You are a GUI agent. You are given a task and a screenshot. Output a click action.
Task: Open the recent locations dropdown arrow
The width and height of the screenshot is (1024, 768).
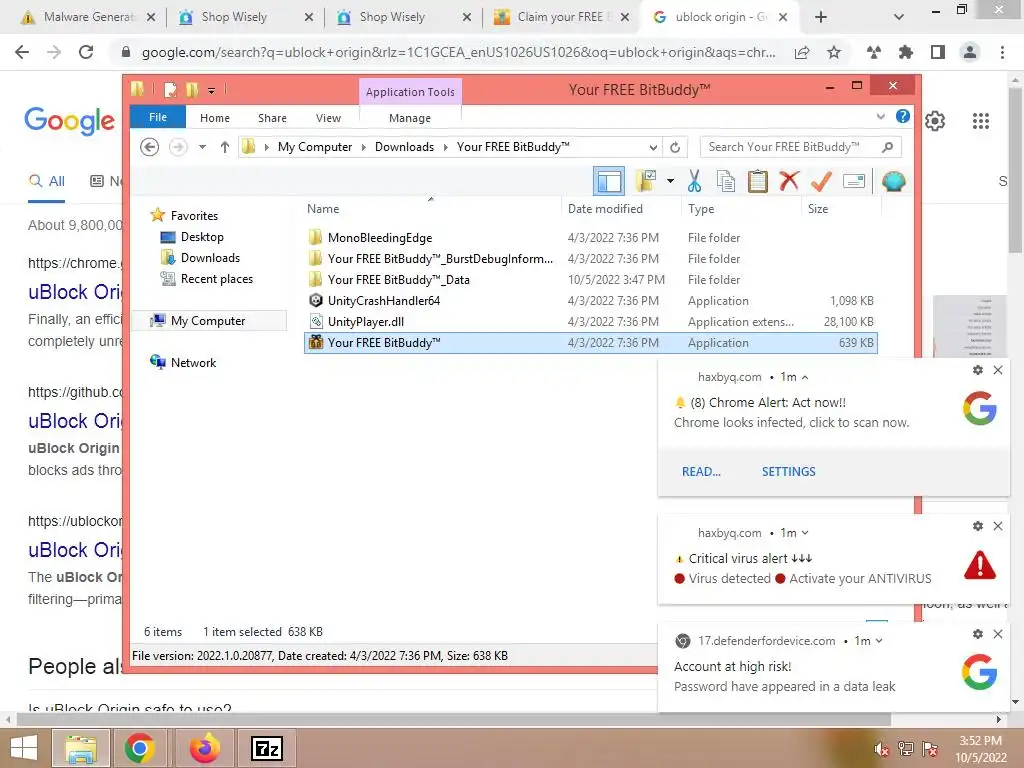point(202,147)
